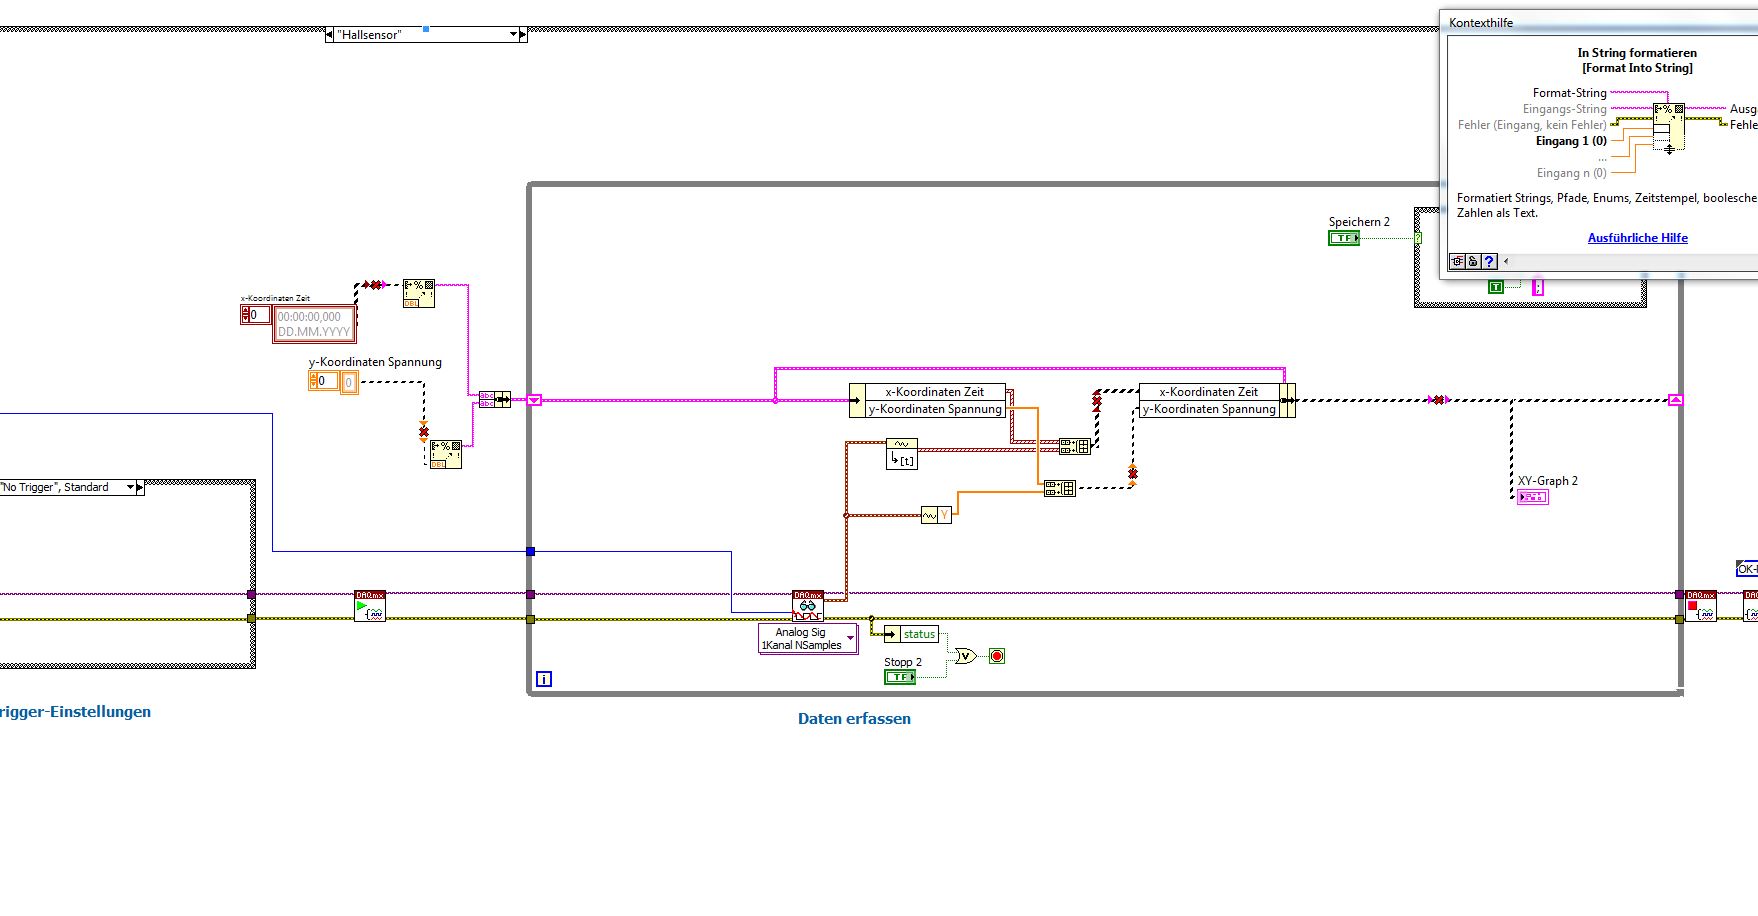Image resolution: width=1758 pixels, height=916 pixels.
Task: Select the DAQmx Start Task node
Action: [x=370, y=606]
